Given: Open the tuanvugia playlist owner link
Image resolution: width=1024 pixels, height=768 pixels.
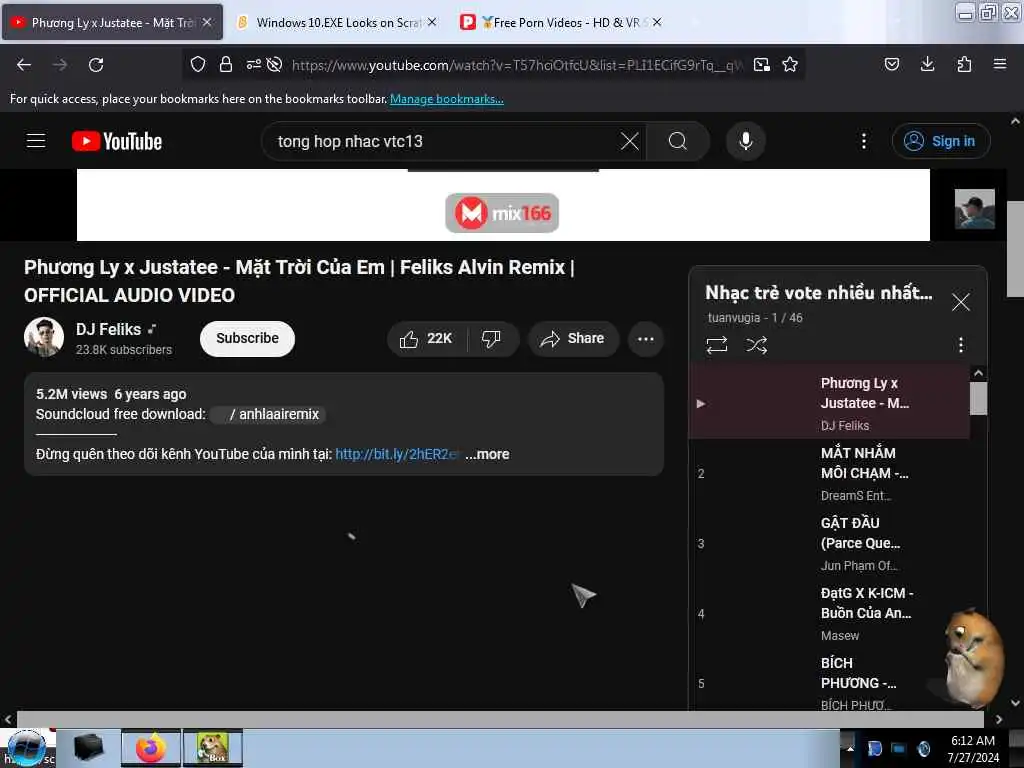Looking at the screenshot, I should (733, 317).
